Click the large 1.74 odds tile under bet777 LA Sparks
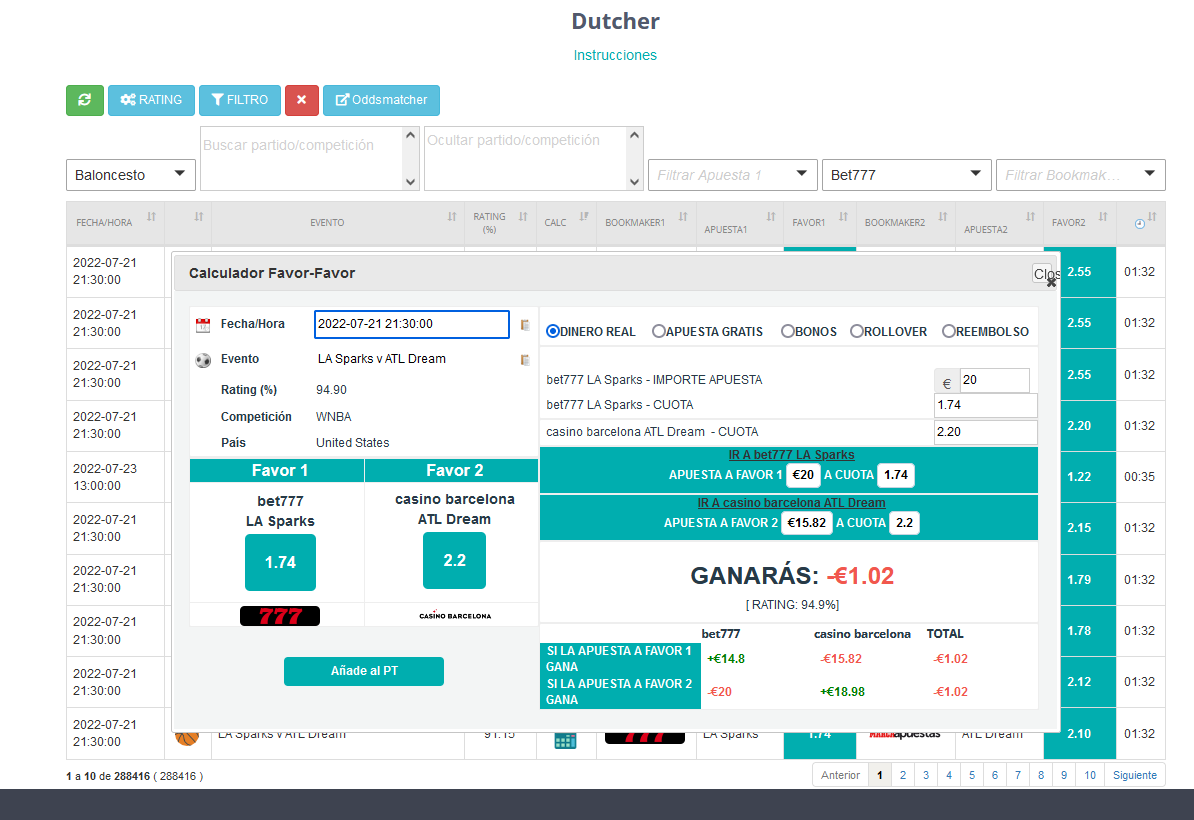Image resolution: width=1194 pixels, height=820 pixels. click(x=280, y=563)
